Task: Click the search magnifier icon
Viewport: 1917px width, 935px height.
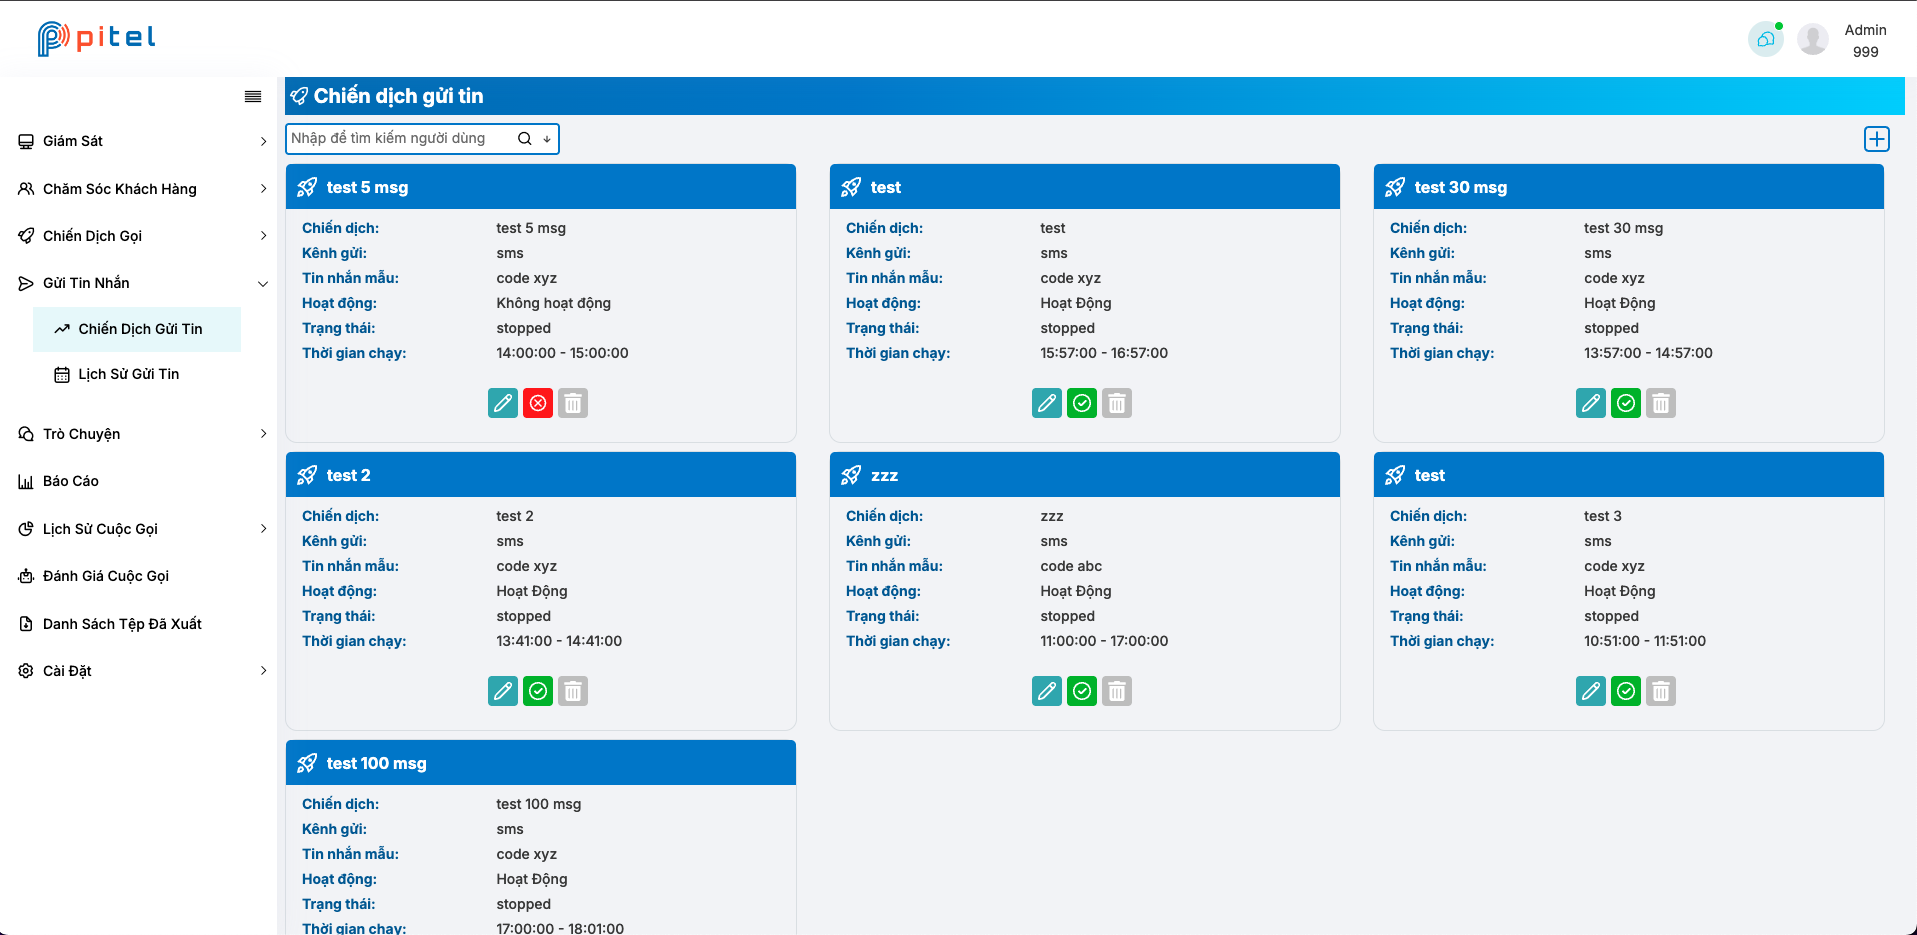Action: pos(524,139)
